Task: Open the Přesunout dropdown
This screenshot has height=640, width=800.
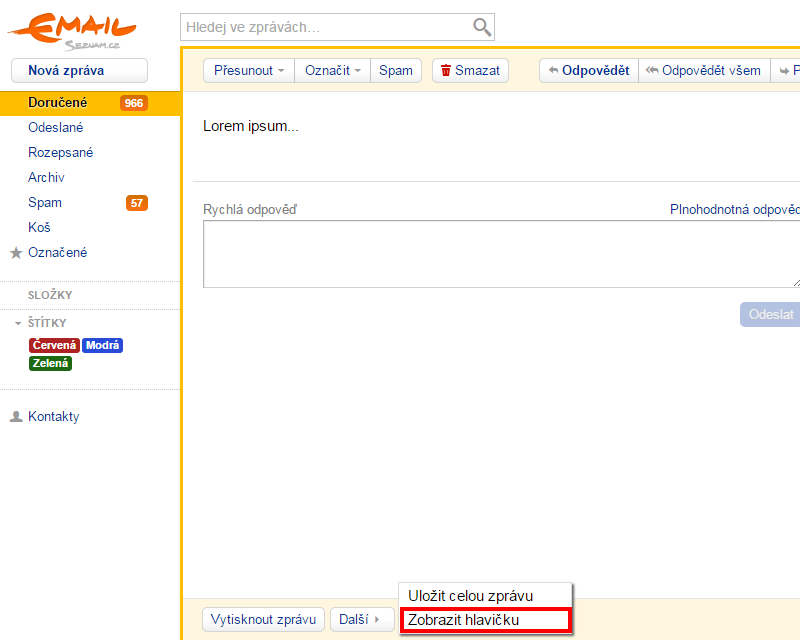Action: click(x=249, y=71)
